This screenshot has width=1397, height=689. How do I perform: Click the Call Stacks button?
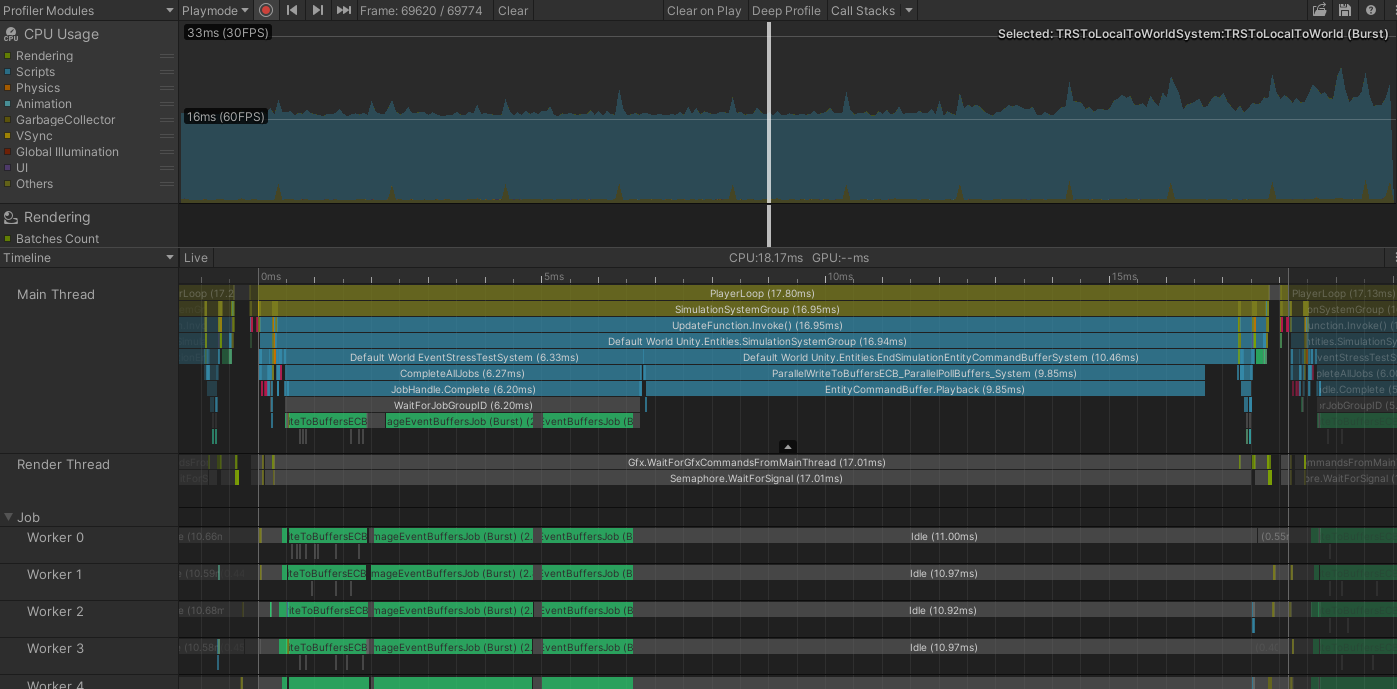(863, 10)
